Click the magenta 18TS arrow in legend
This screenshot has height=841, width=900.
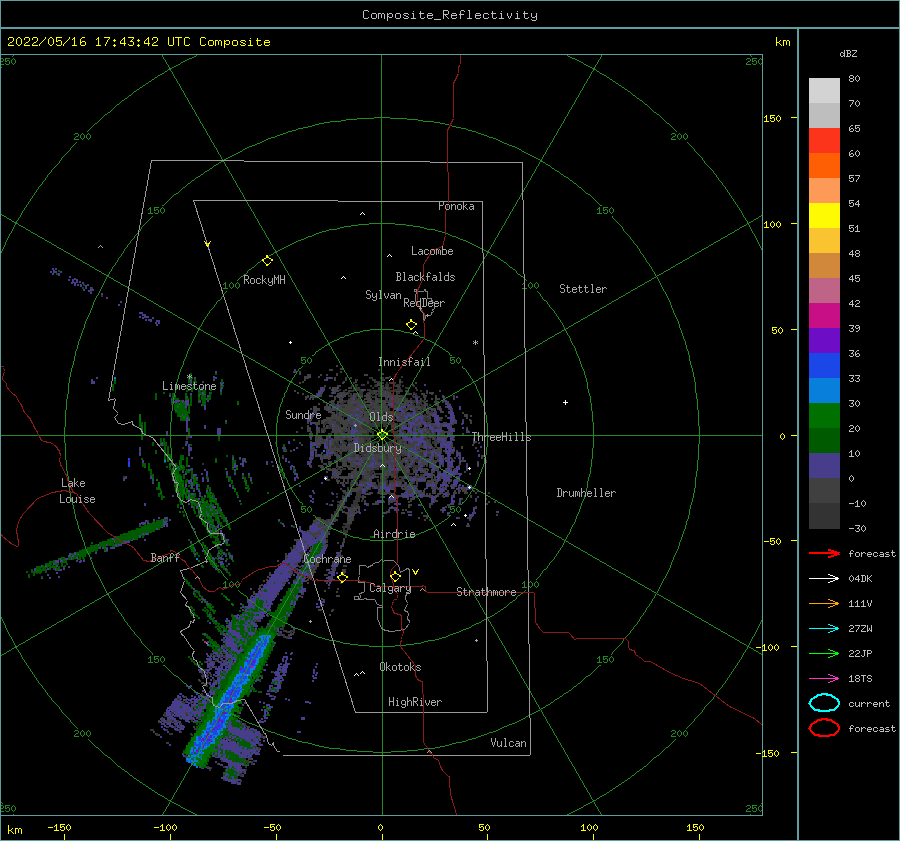click(824, 679)
